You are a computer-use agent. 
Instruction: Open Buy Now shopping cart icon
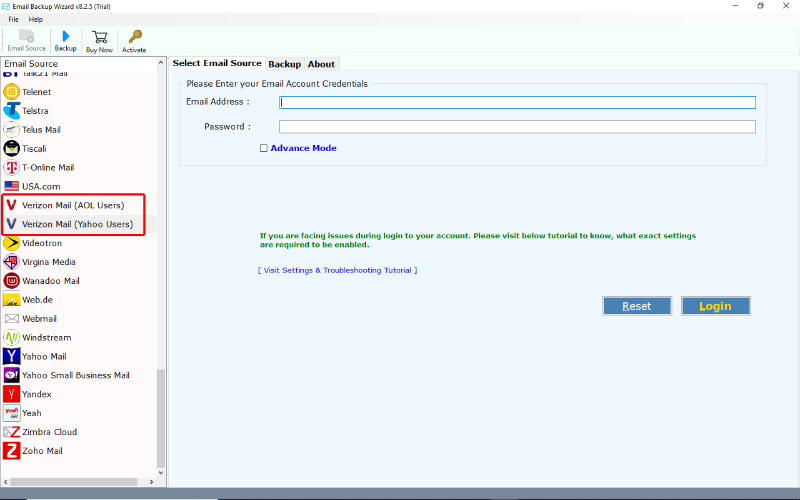click(x=99, y=37)
